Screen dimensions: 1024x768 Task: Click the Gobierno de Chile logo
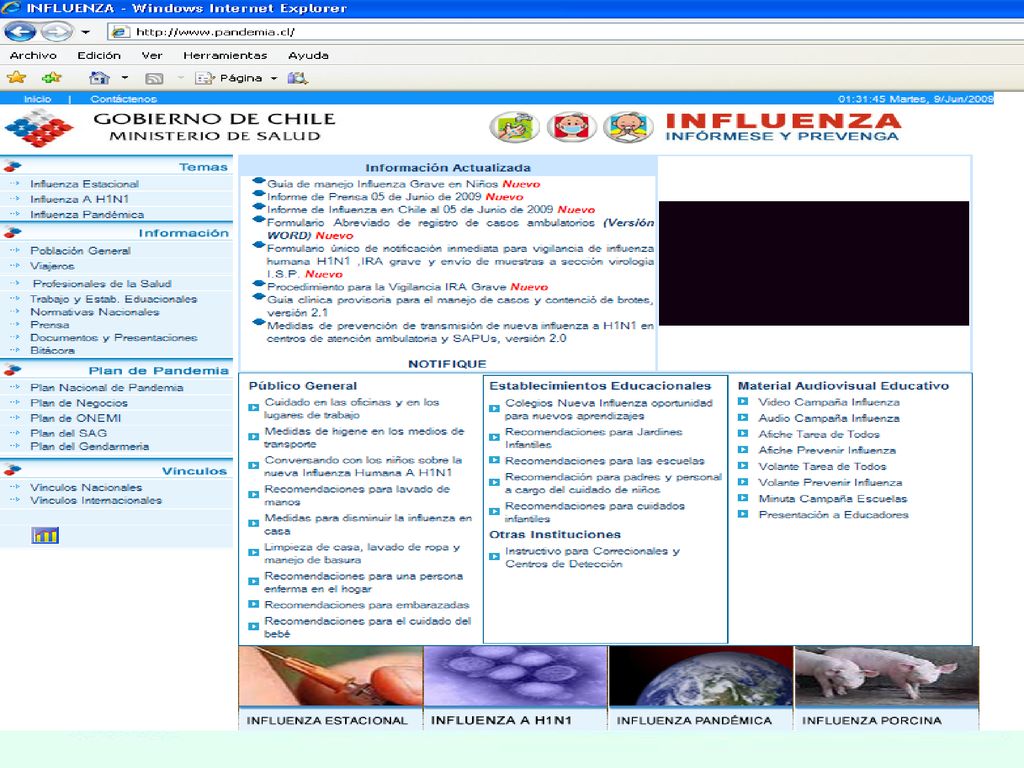click(x=39, y=128)
